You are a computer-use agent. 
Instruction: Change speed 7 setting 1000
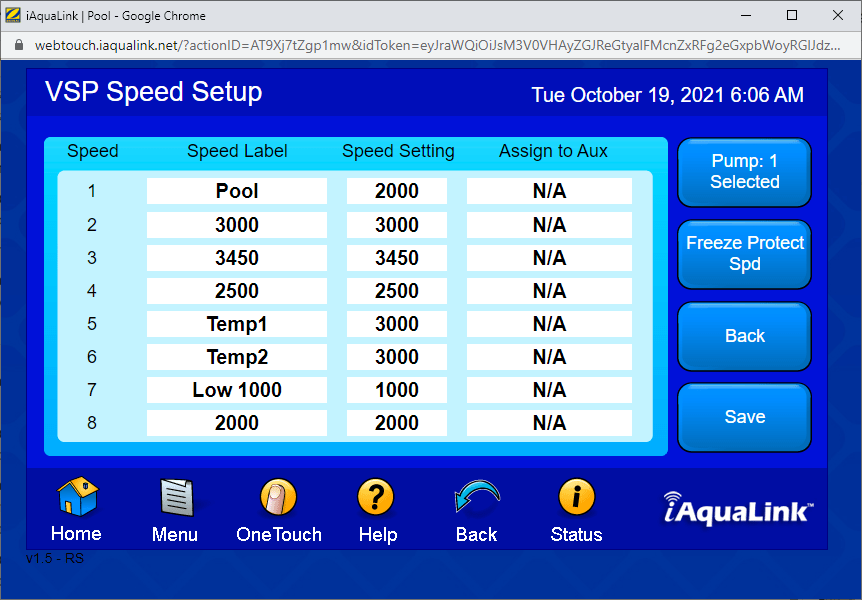pos(397,390)
